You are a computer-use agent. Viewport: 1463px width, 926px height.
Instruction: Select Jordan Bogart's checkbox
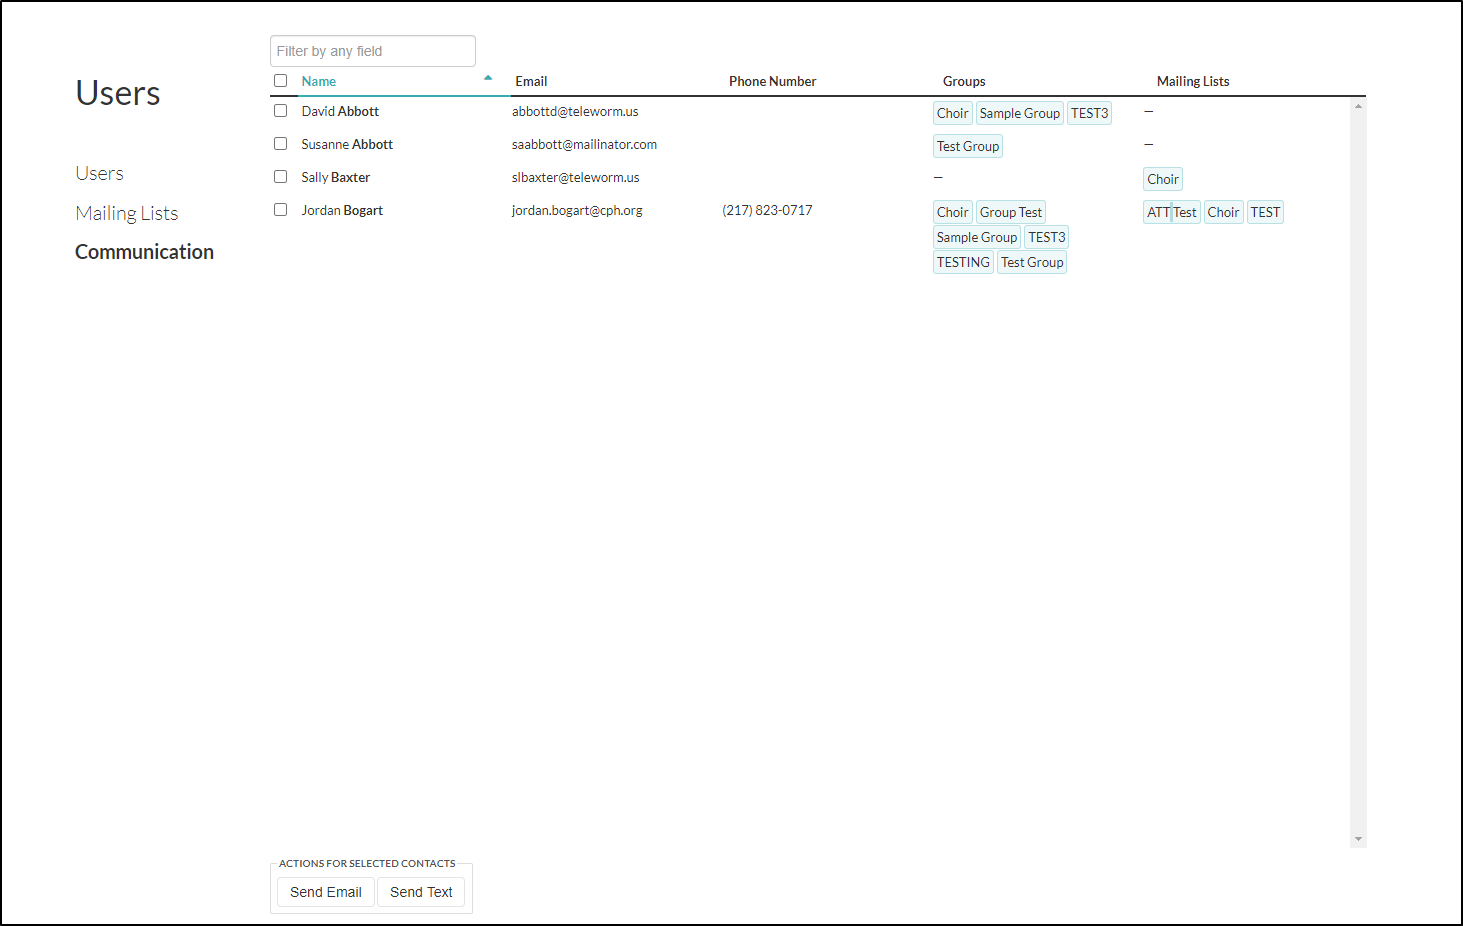tap(281, 210)
